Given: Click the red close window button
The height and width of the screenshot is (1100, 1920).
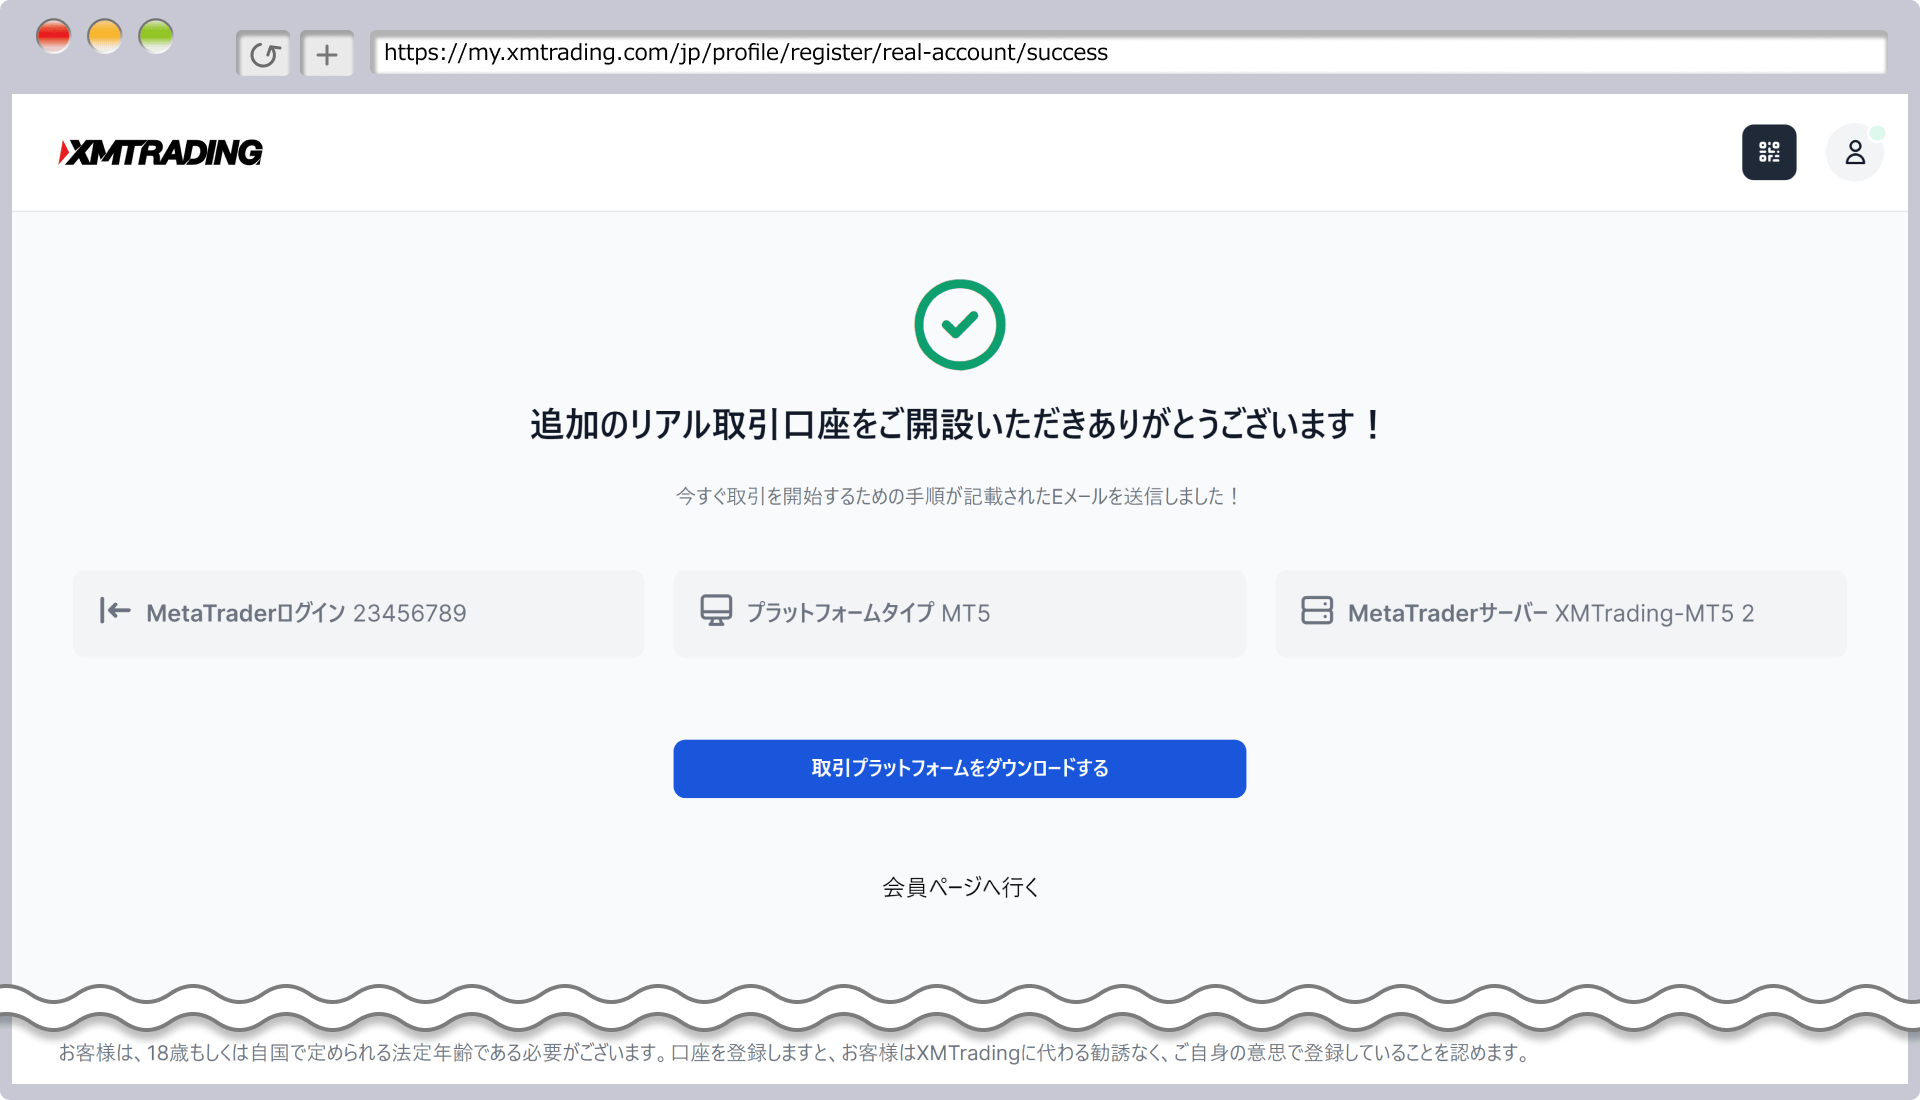Looking at the screenshot, I should [x=53, y=37].
